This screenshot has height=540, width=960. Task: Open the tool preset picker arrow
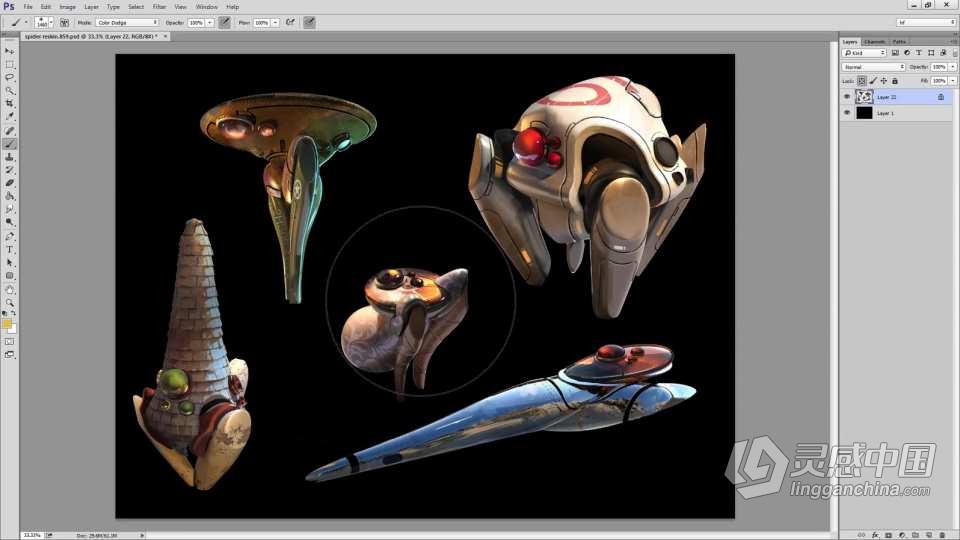25,23
